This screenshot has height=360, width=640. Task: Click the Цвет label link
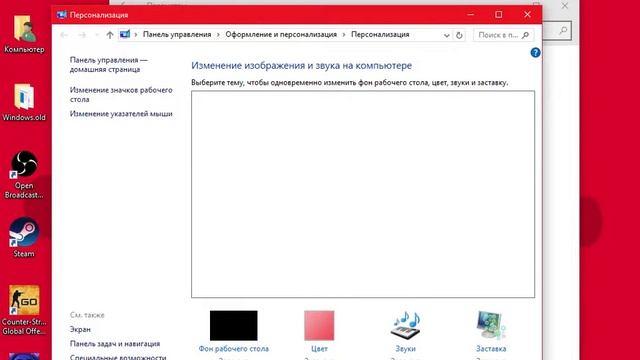pos(319,349)
